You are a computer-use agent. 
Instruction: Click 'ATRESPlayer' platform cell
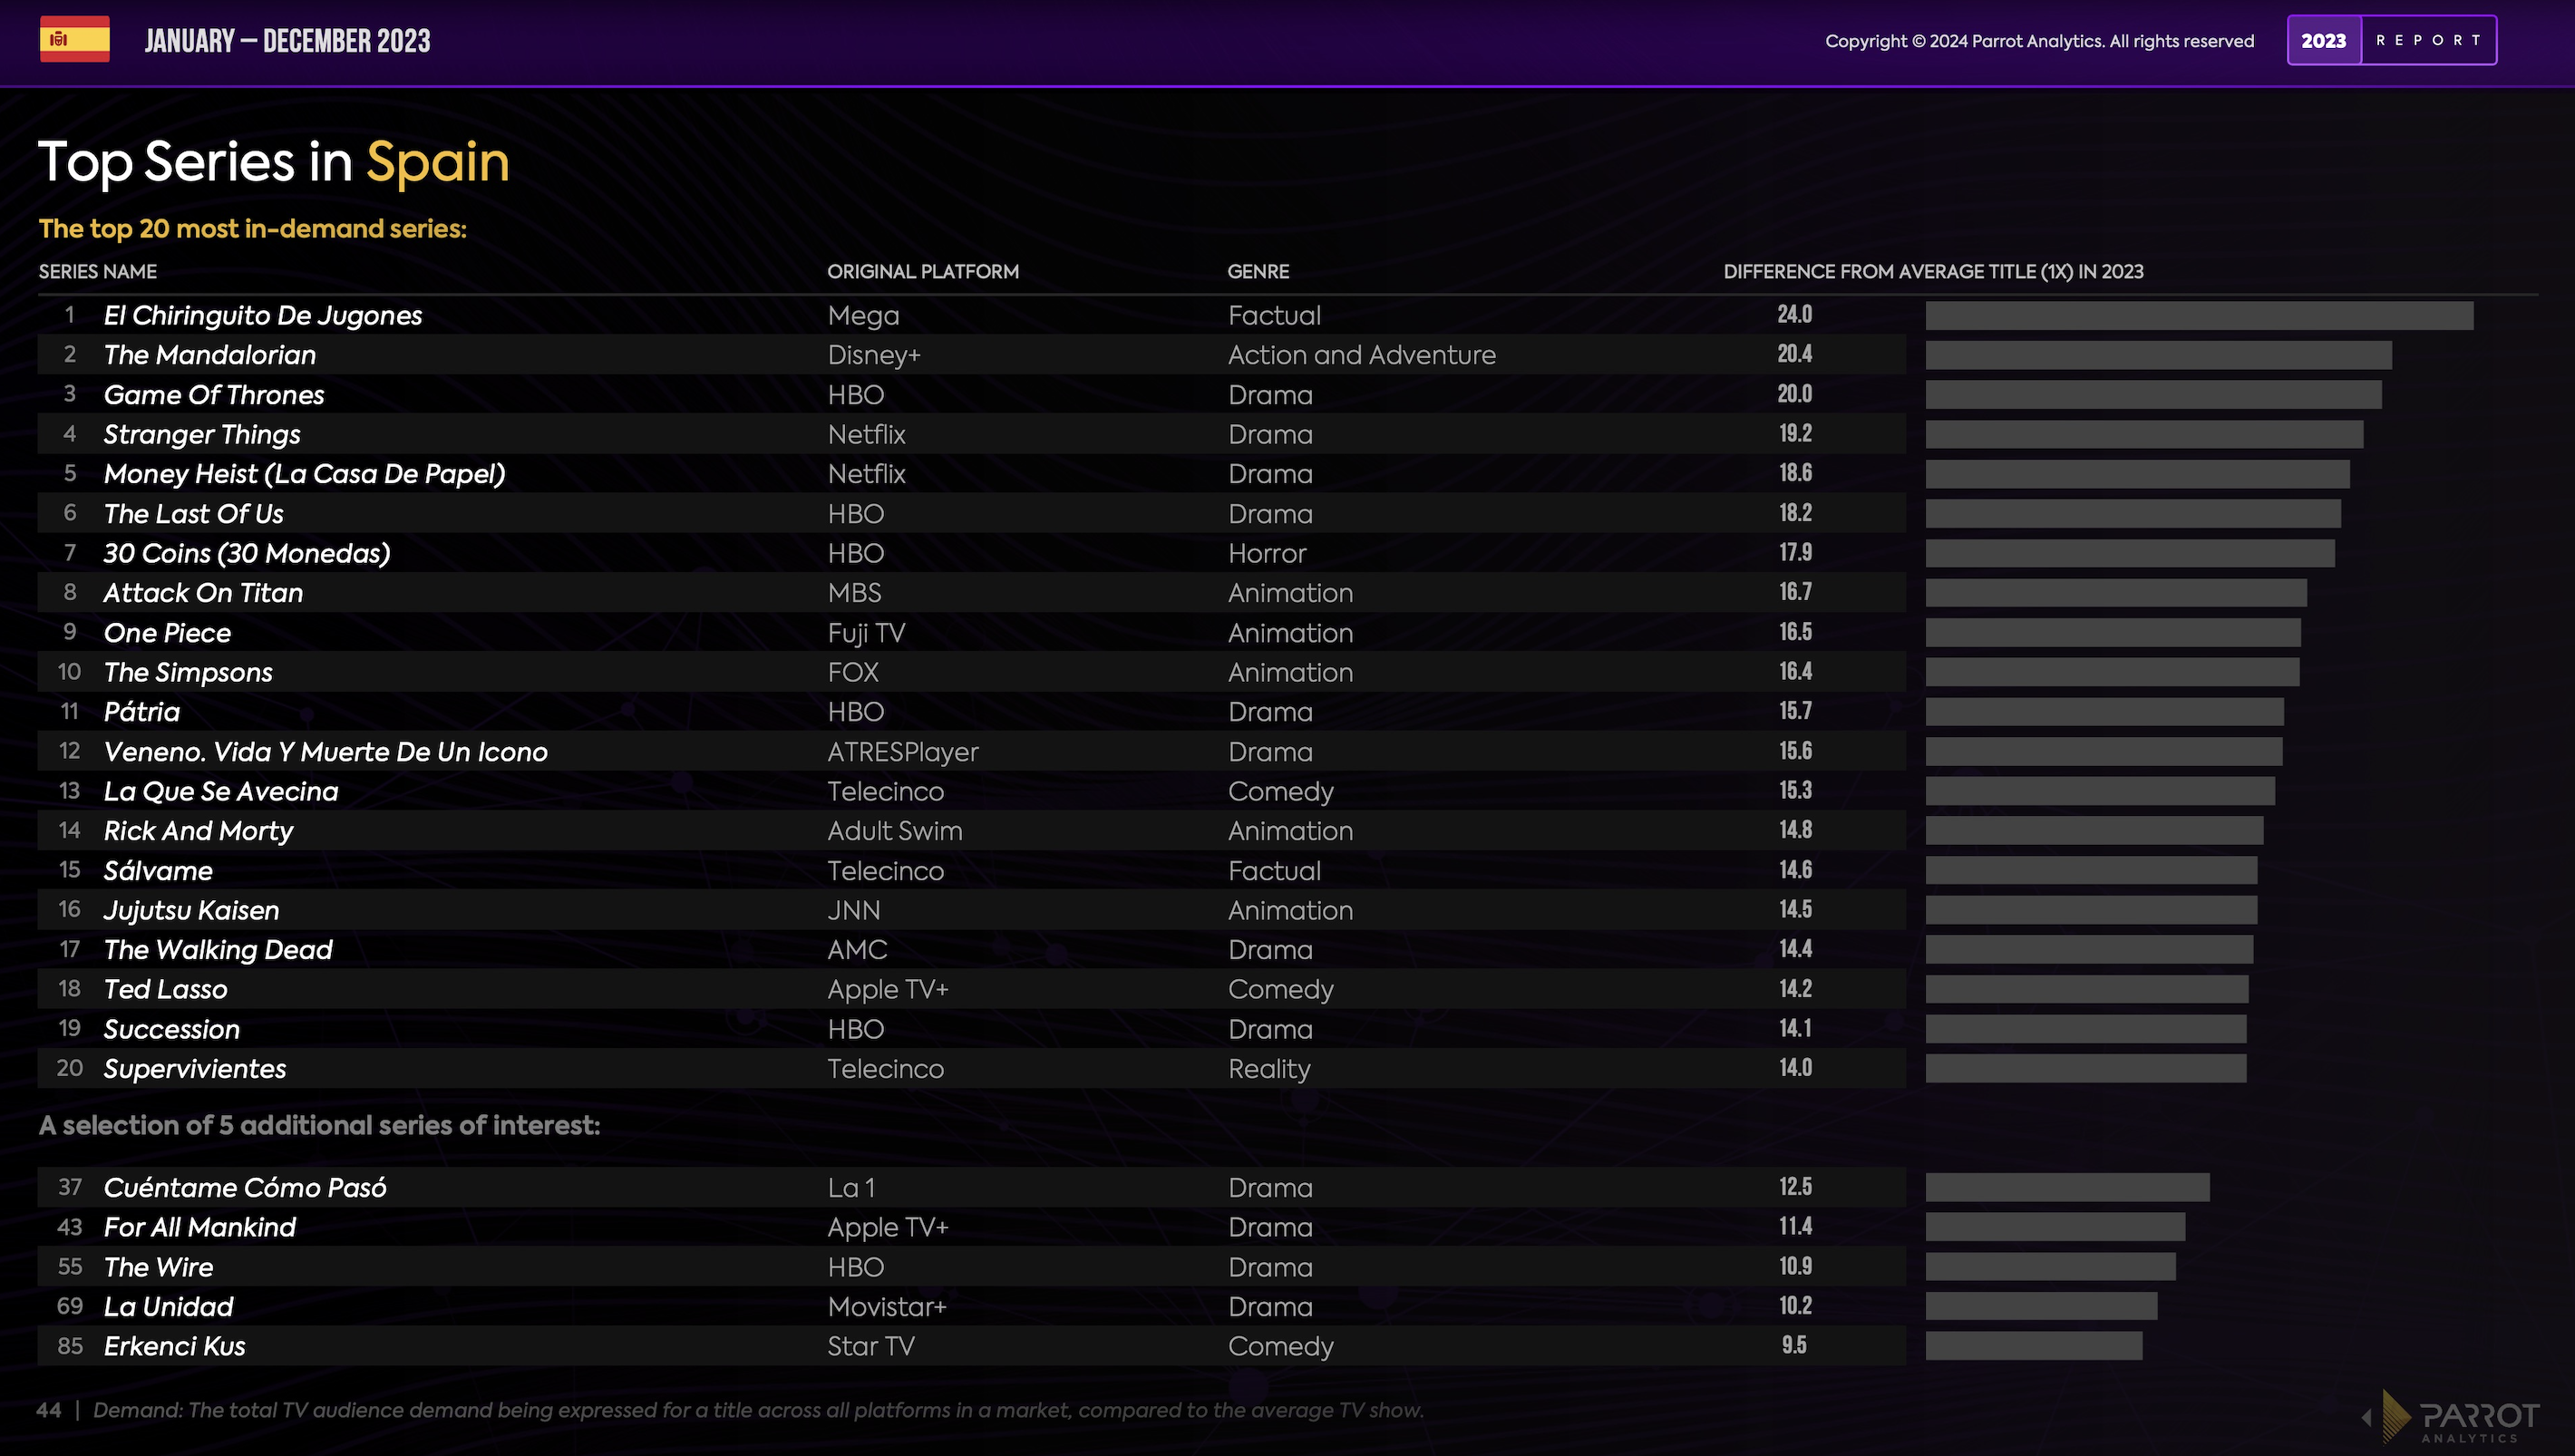pos(903,752)
